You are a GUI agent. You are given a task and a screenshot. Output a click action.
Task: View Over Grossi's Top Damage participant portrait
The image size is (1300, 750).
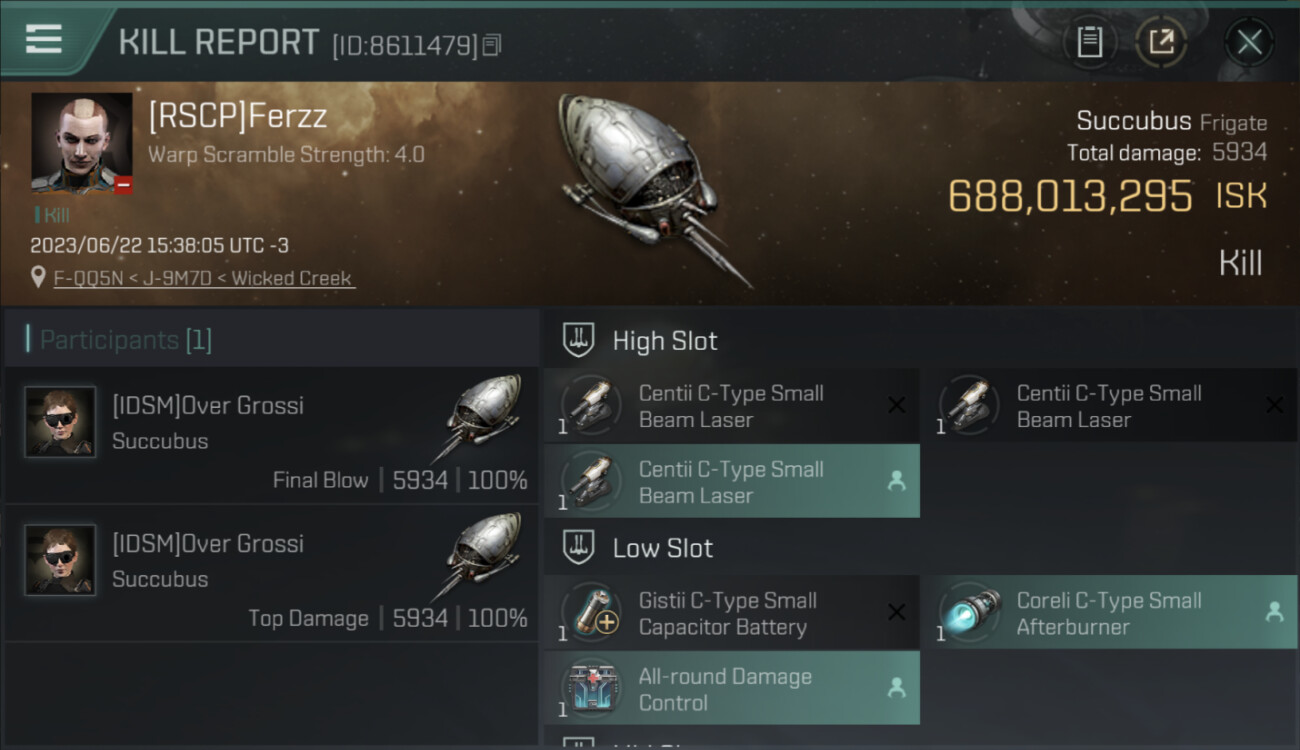click(60, 560)
